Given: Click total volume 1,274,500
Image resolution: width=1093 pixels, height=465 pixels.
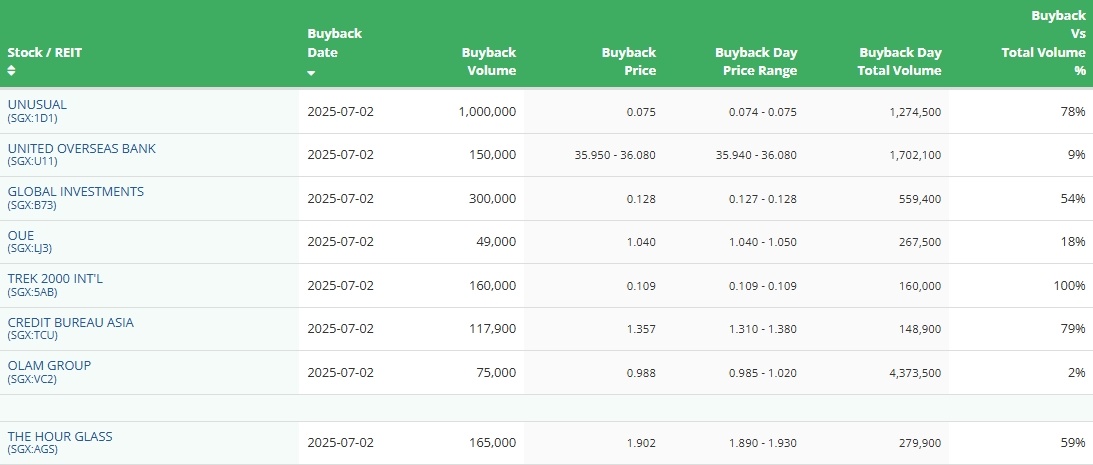Looking at the screenshot, I should coord(915,112).
